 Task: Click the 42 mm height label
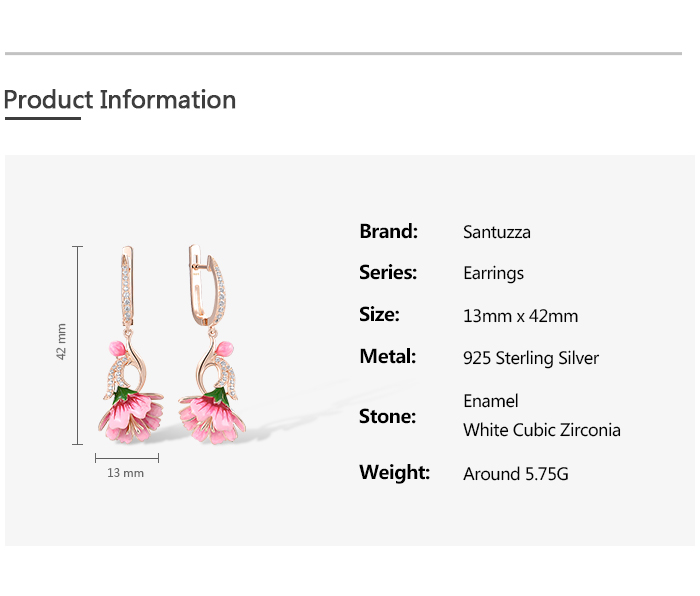[61, 341]
